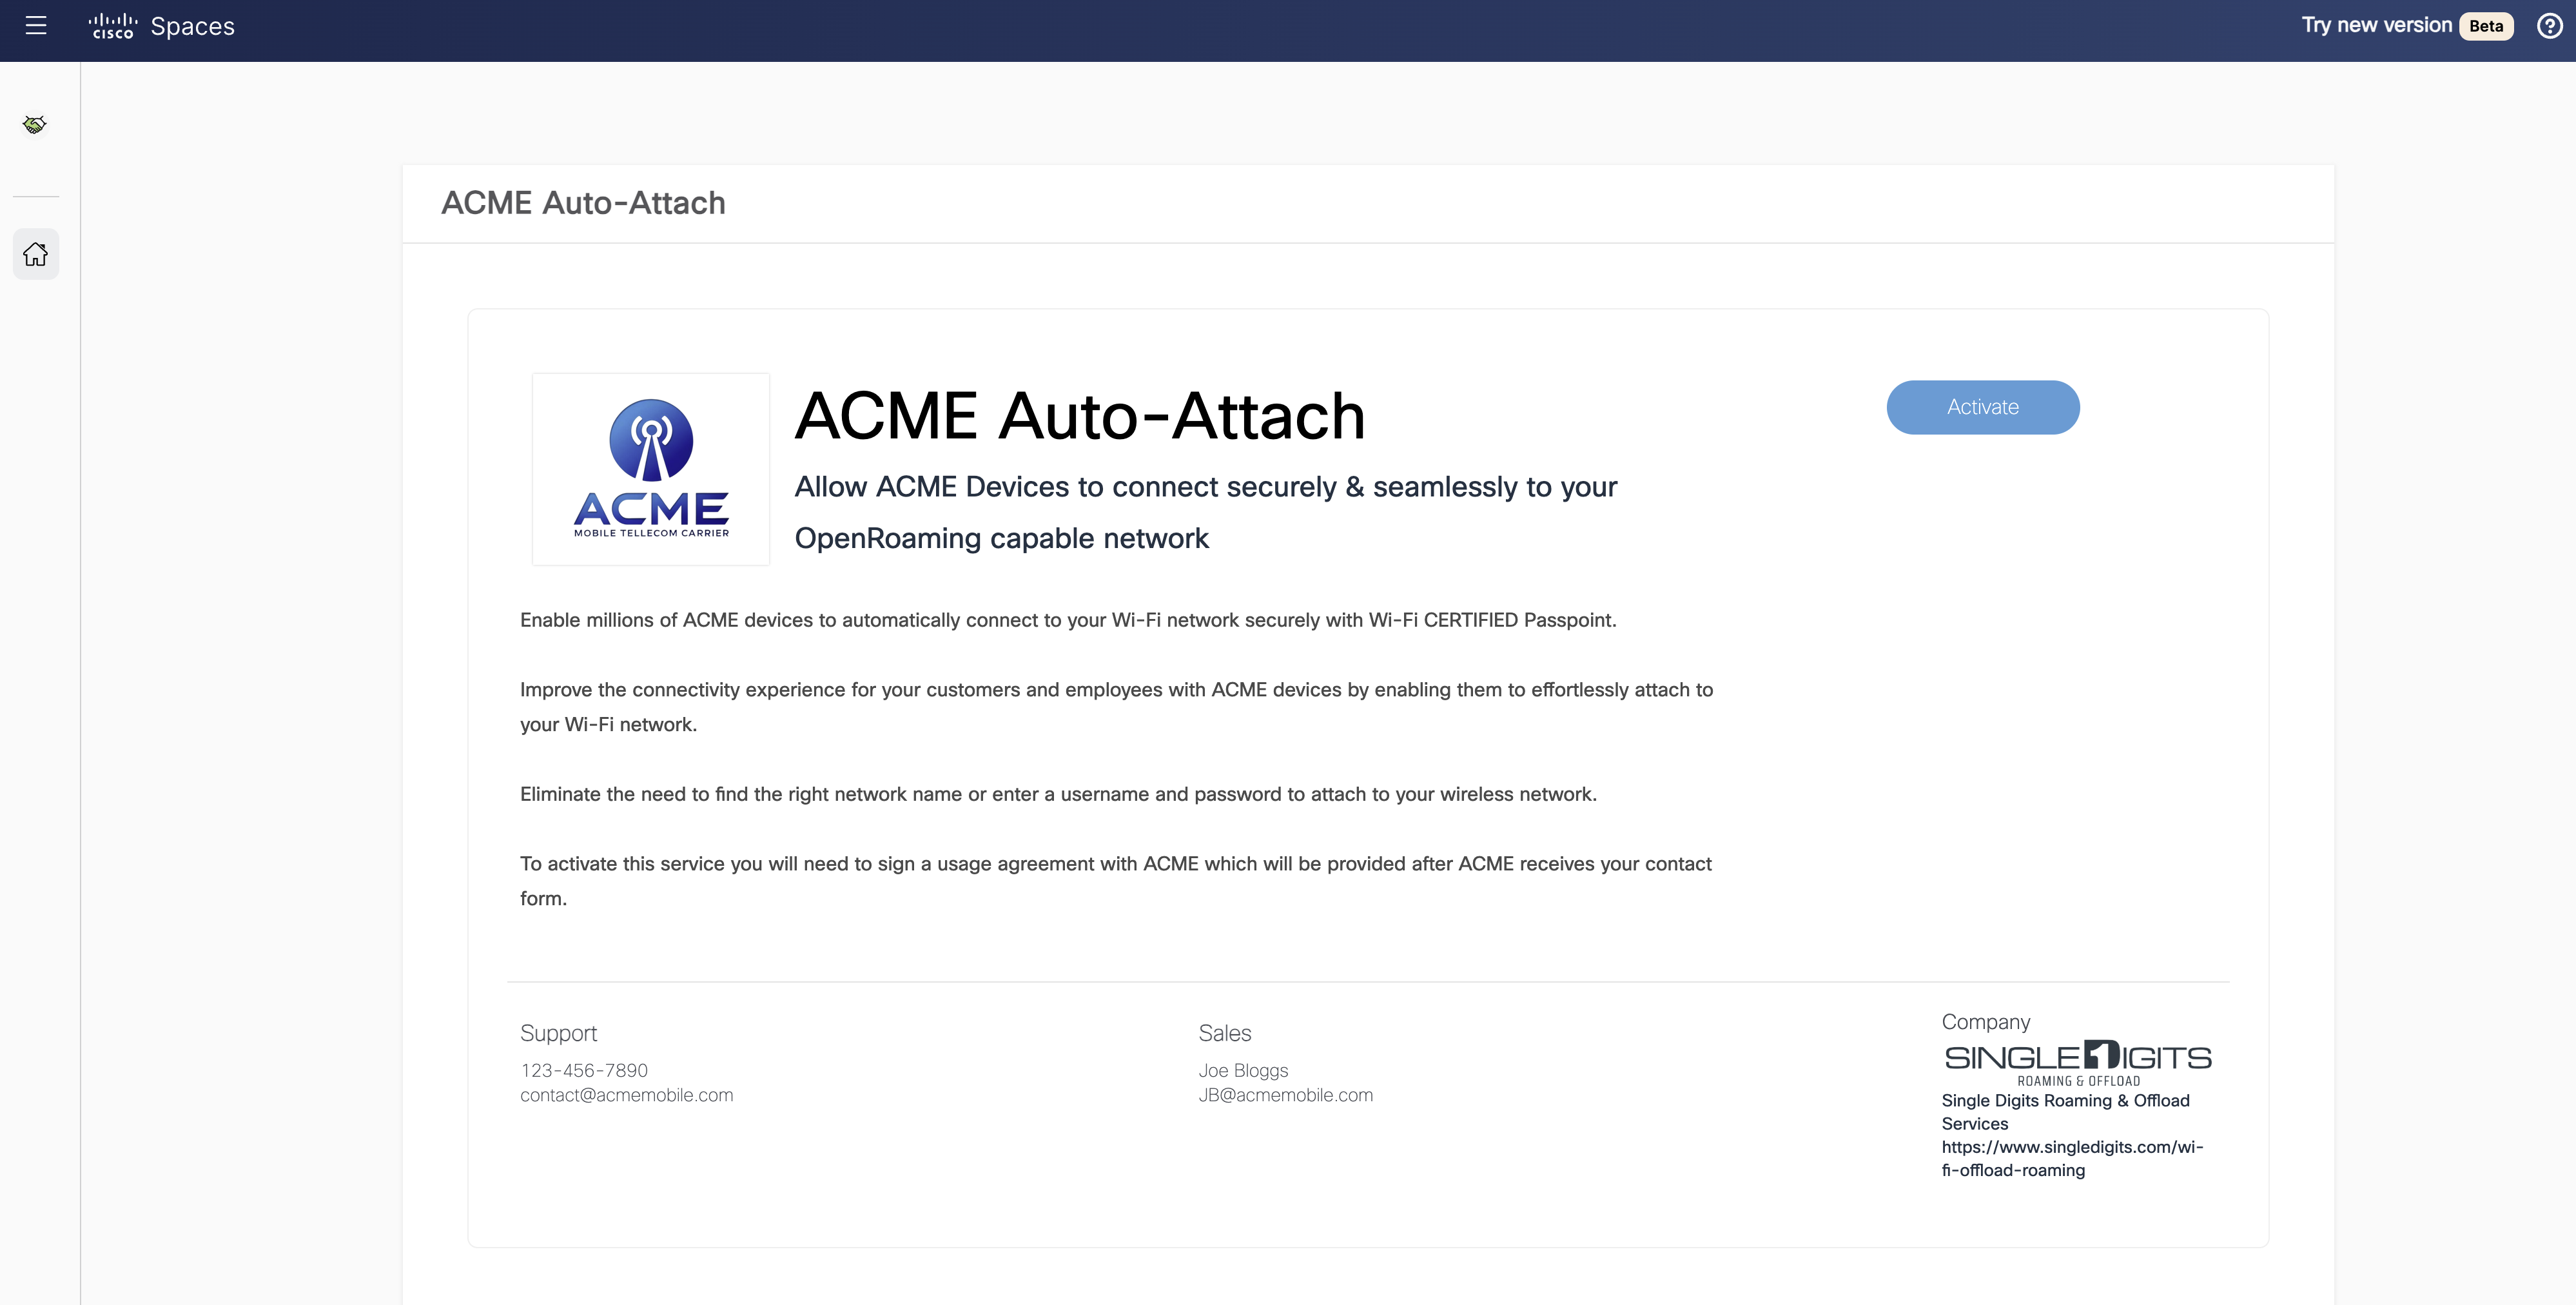Image resolution: width=2576 pixels, height=1305 pixels.
Task: Click the contact@acmemobile.com support email
Action: pyautogui.click(x=626, y=1095)
